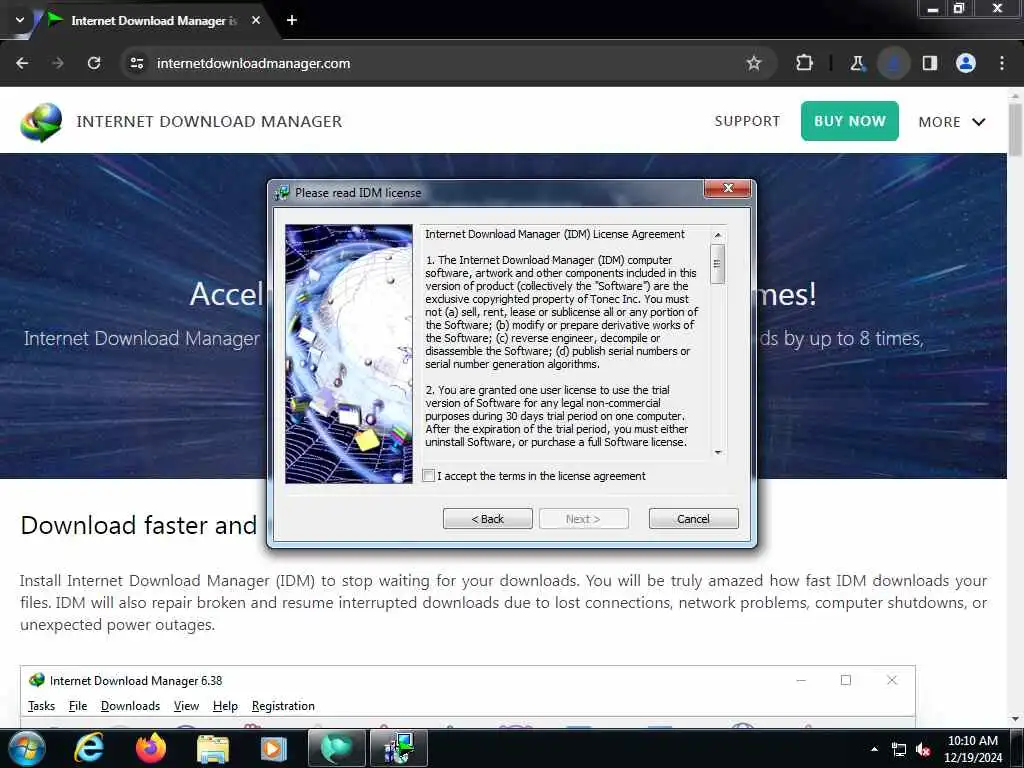Click the globe artwork in the installer
This screenshot has width=1024, height=768.
tap(349, 354)
